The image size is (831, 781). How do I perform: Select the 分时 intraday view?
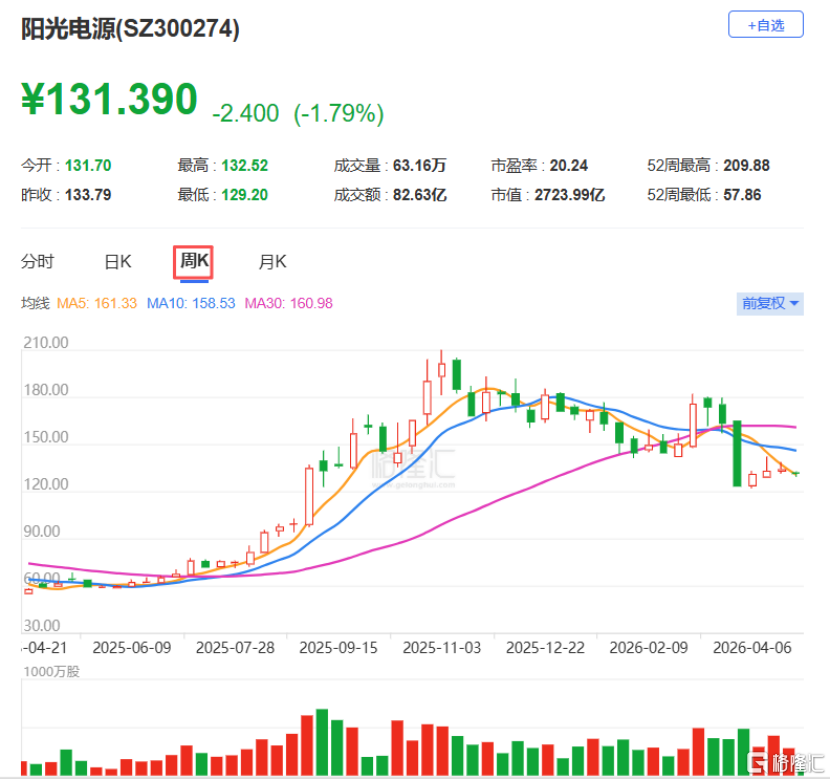(x=37, y=261)
